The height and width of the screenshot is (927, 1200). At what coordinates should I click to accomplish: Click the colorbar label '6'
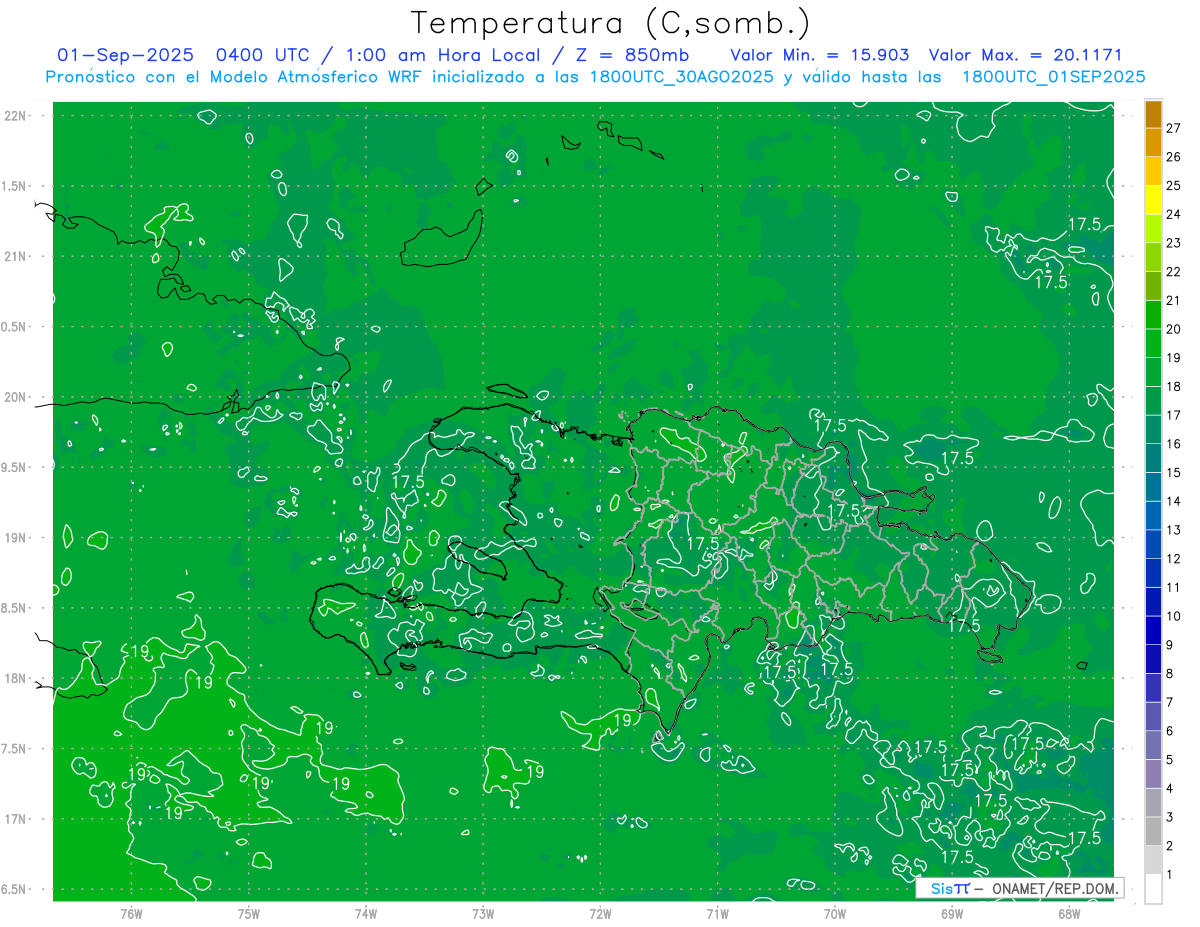(1170, 732)
